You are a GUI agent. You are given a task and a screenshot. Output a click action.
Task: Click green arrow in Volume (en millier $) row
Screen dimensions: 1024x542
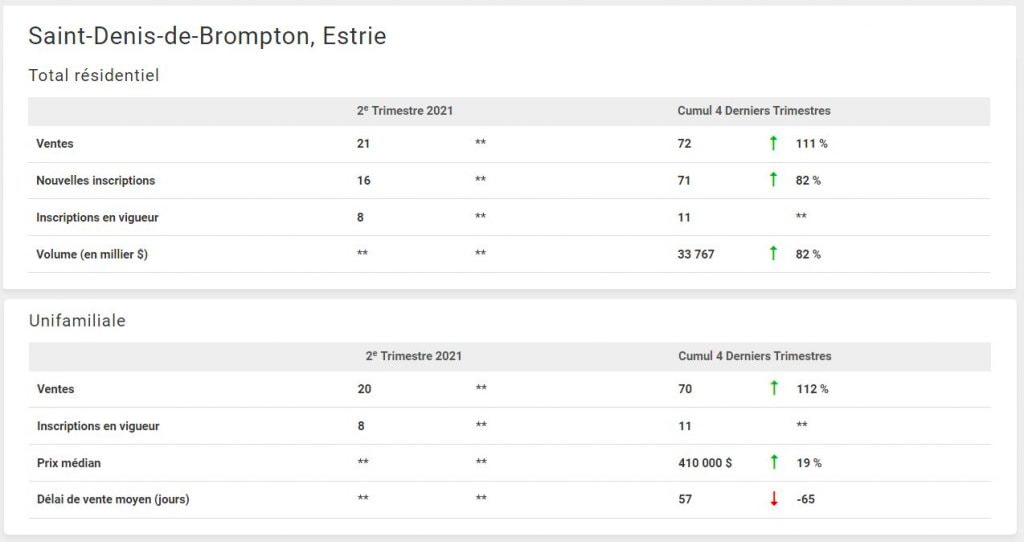coord(773,254)
